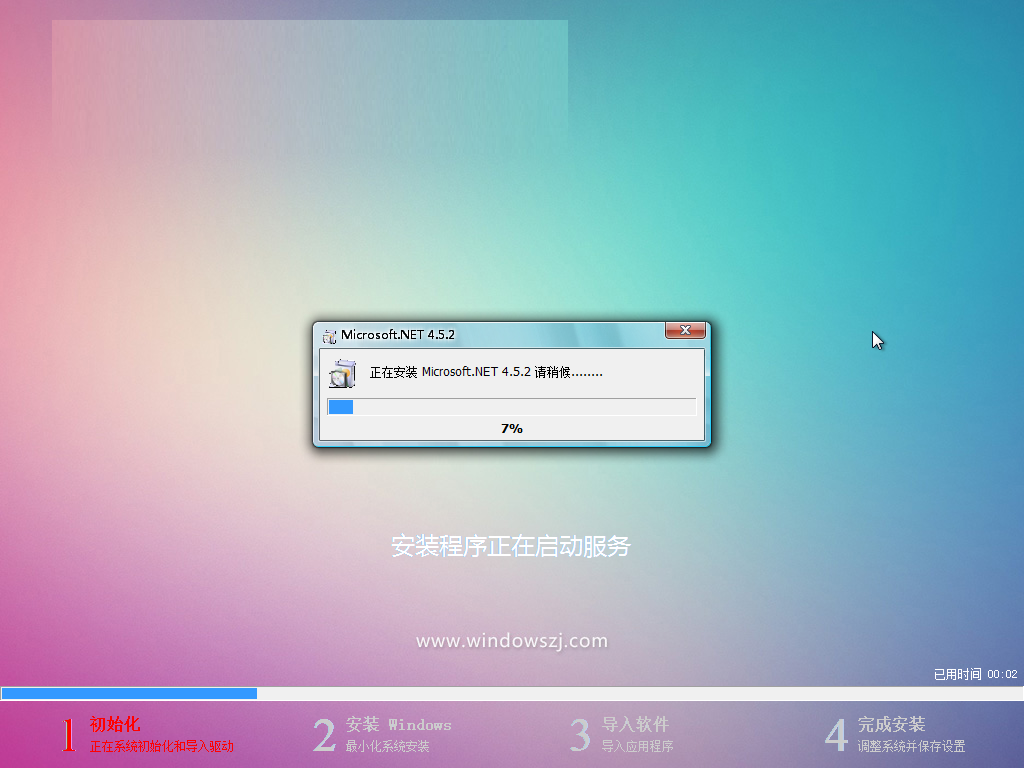Click the '调整系统并保存设置' subtitle
1024x768 pixels.
pyautogui.click(x=911, y=746)
